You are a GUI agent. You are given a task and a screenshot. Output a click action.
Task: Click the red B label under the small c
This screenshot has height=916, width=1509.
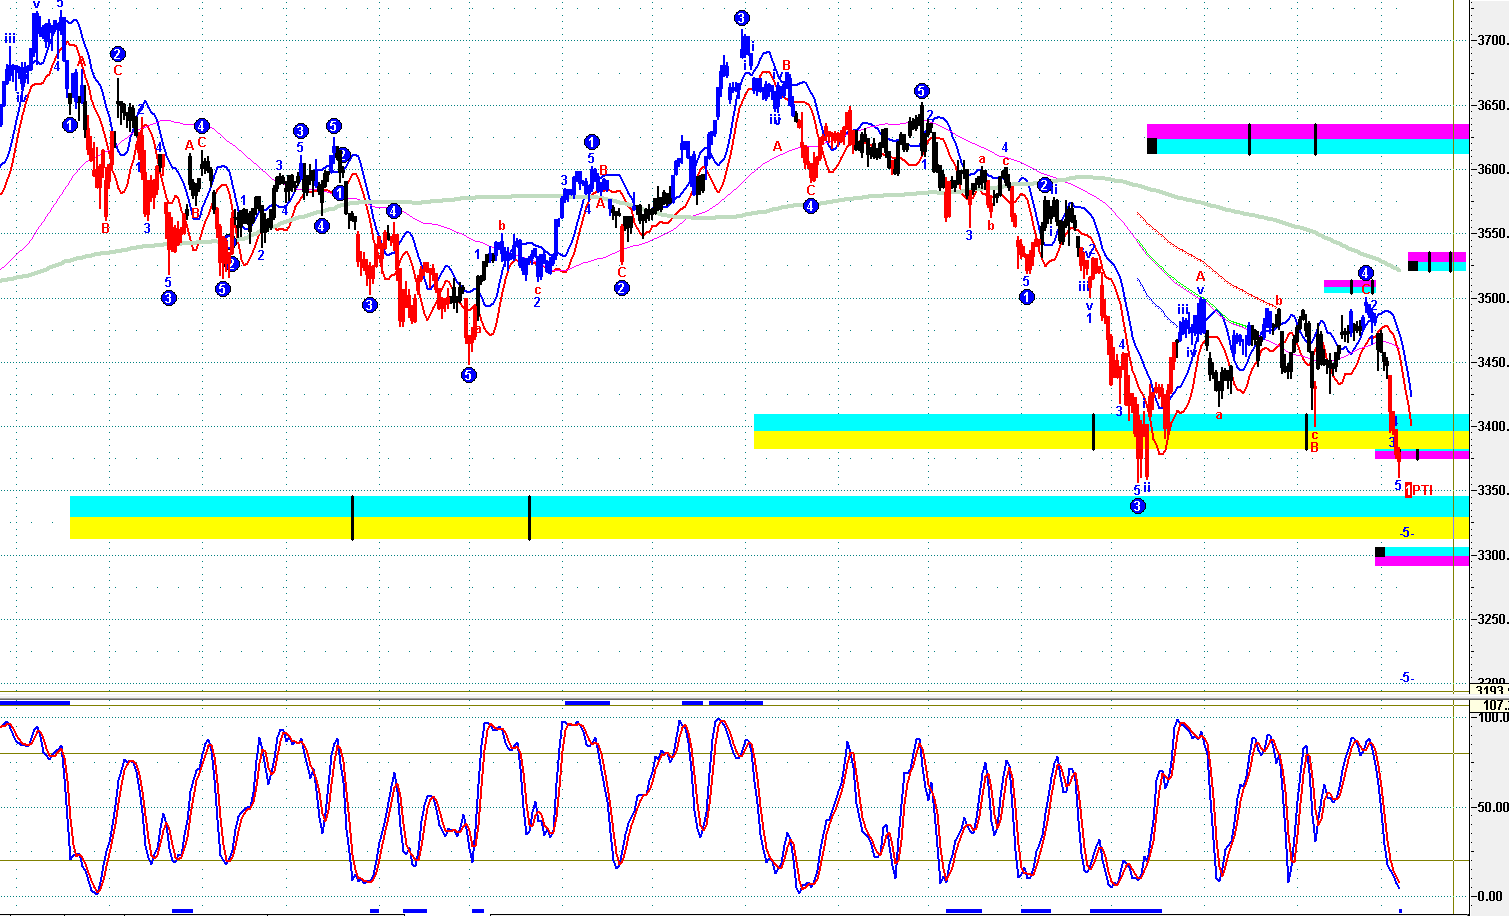(x=1314, y=447)
